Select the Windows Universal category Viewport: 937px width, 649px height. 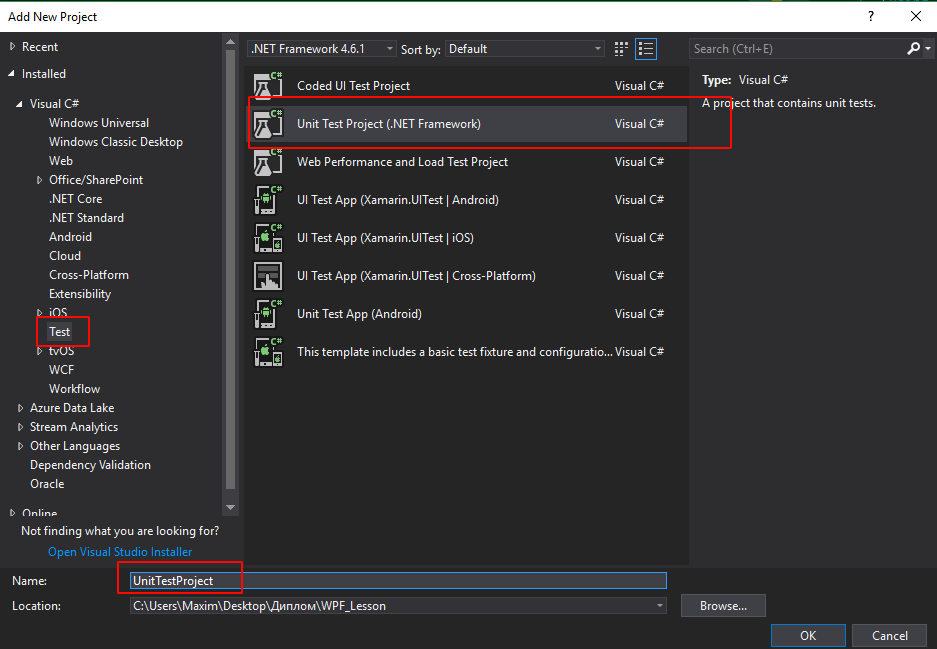pyautogui.click(x=99, y=123)
